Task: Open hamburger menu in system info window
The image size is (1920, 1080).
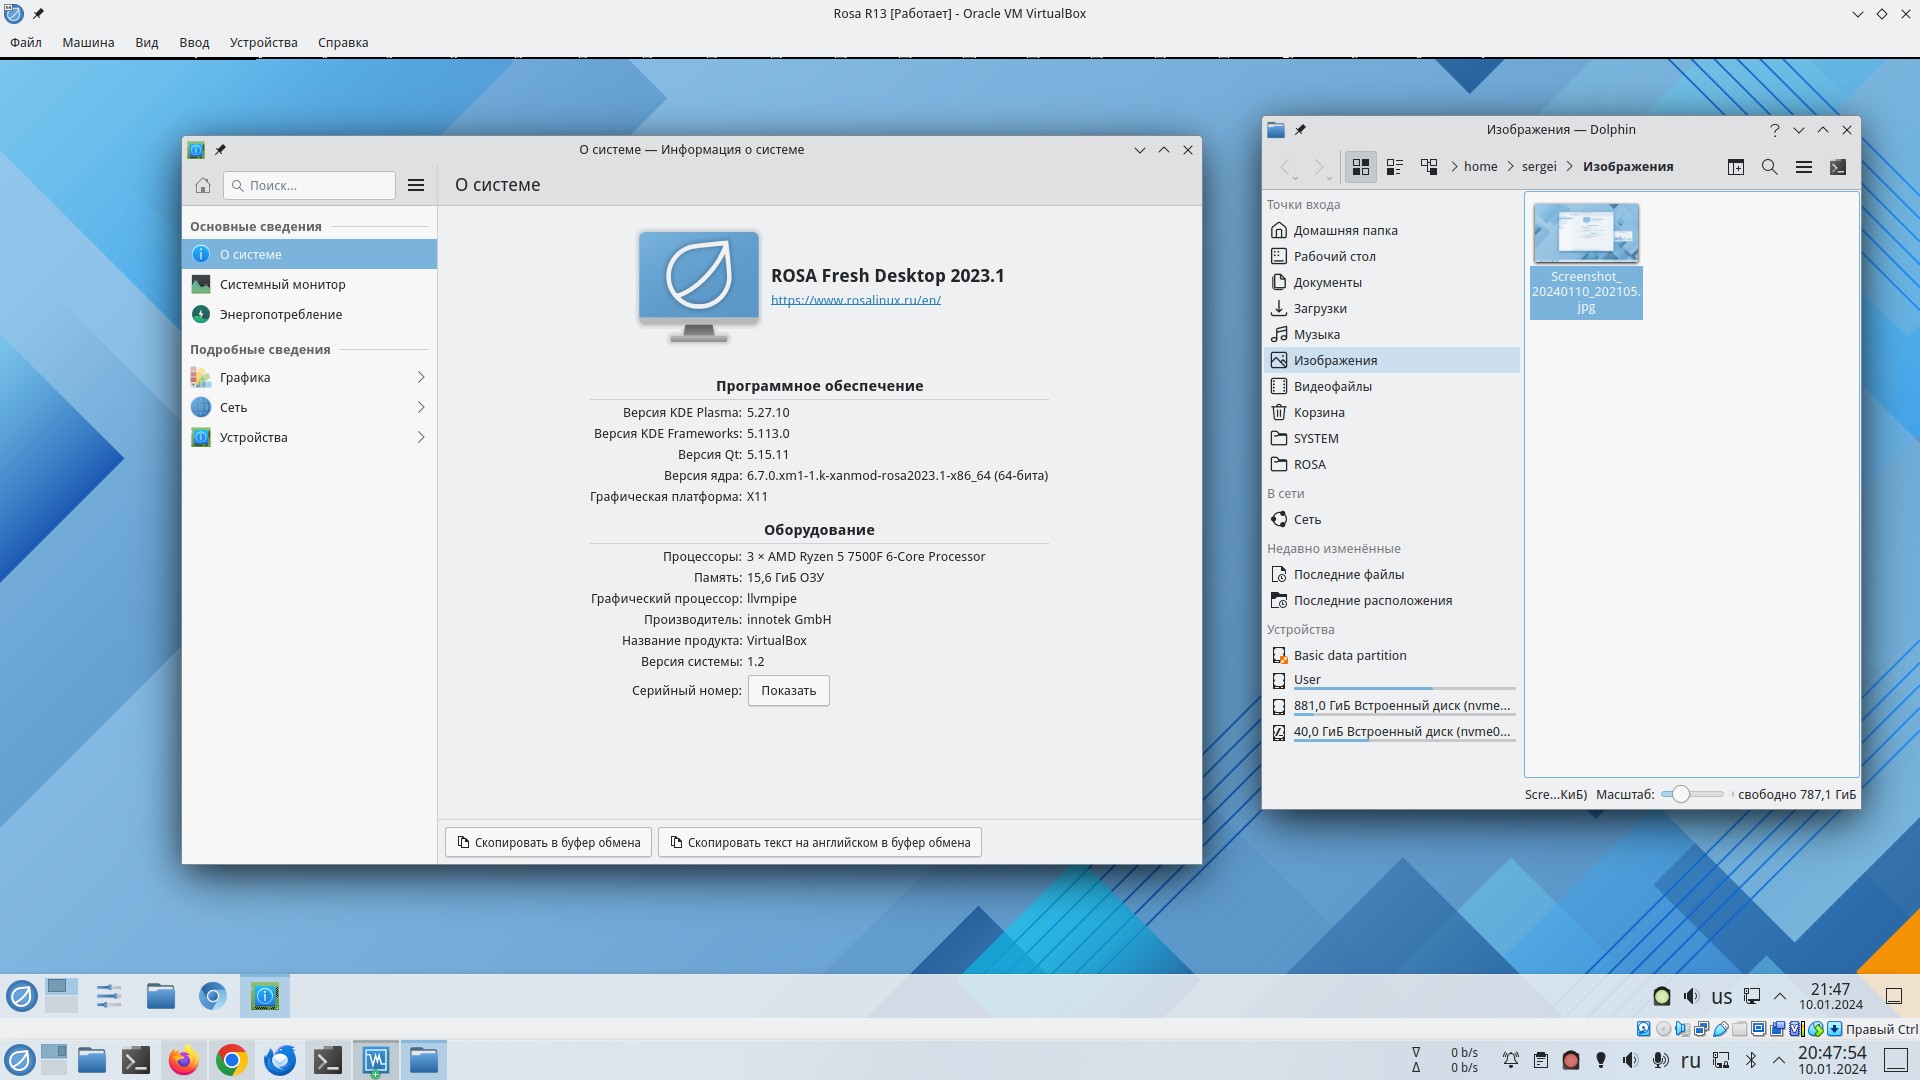Action: pyautogui.click(x=416, y=185)
